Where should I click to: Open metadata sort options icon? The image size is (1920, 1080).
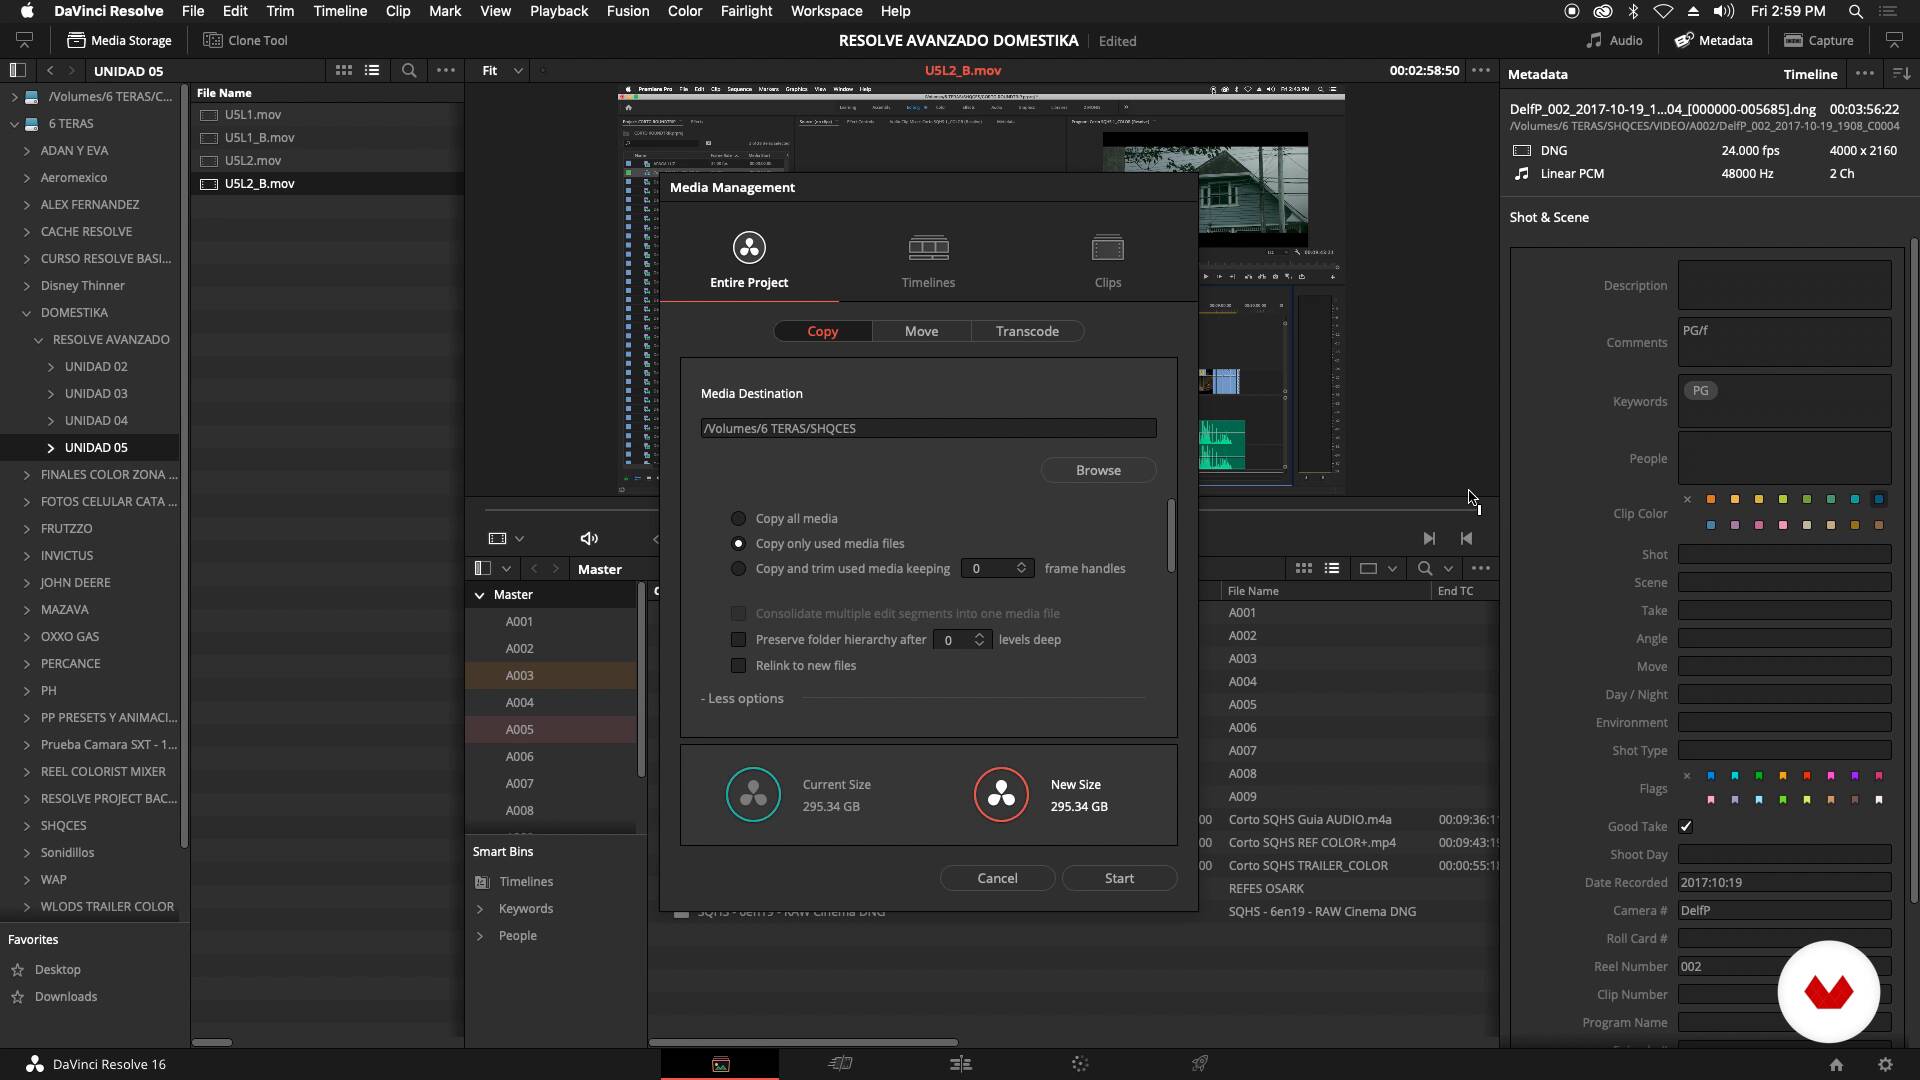(x=1902, y=73)
